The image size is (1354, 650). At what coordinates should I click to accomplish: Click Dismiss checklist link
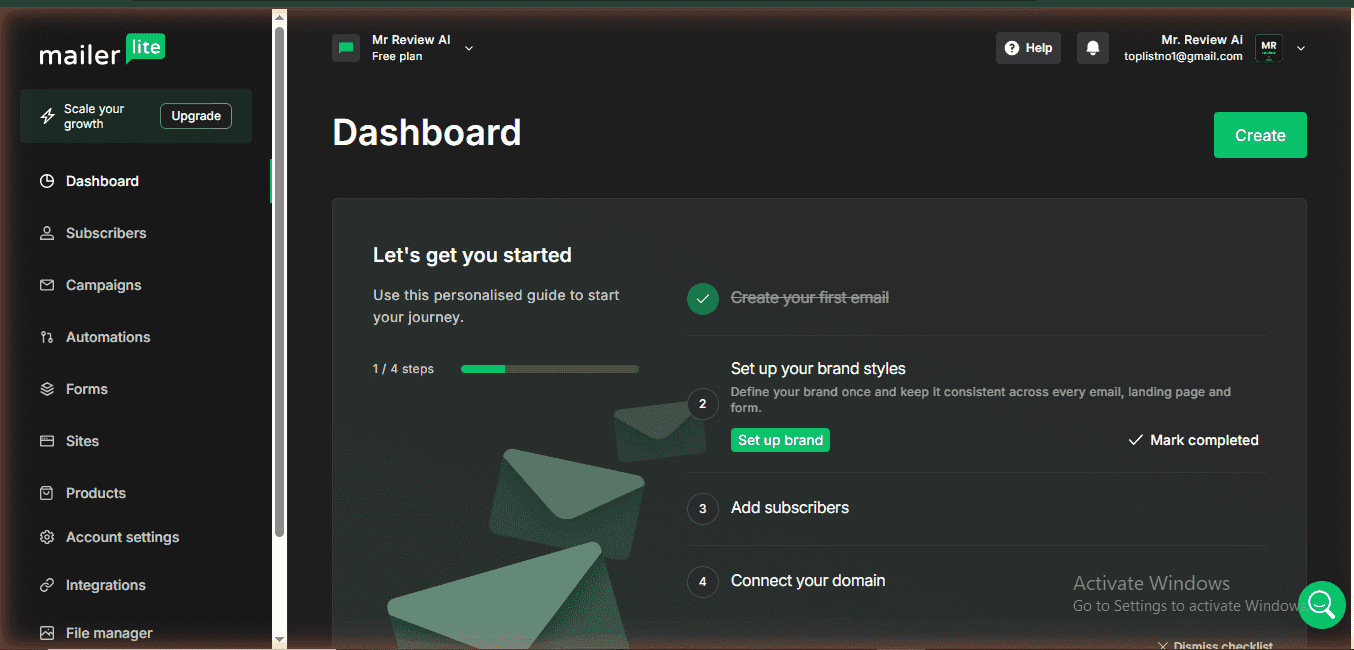[x=1215, y=645]
